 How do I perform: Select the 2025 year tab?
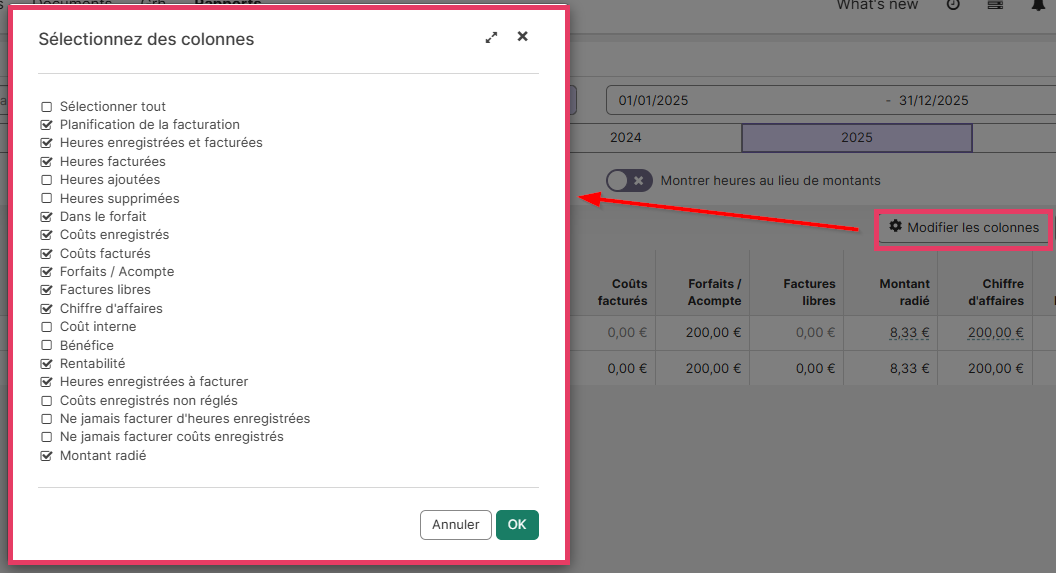click(x=857, y=137)
